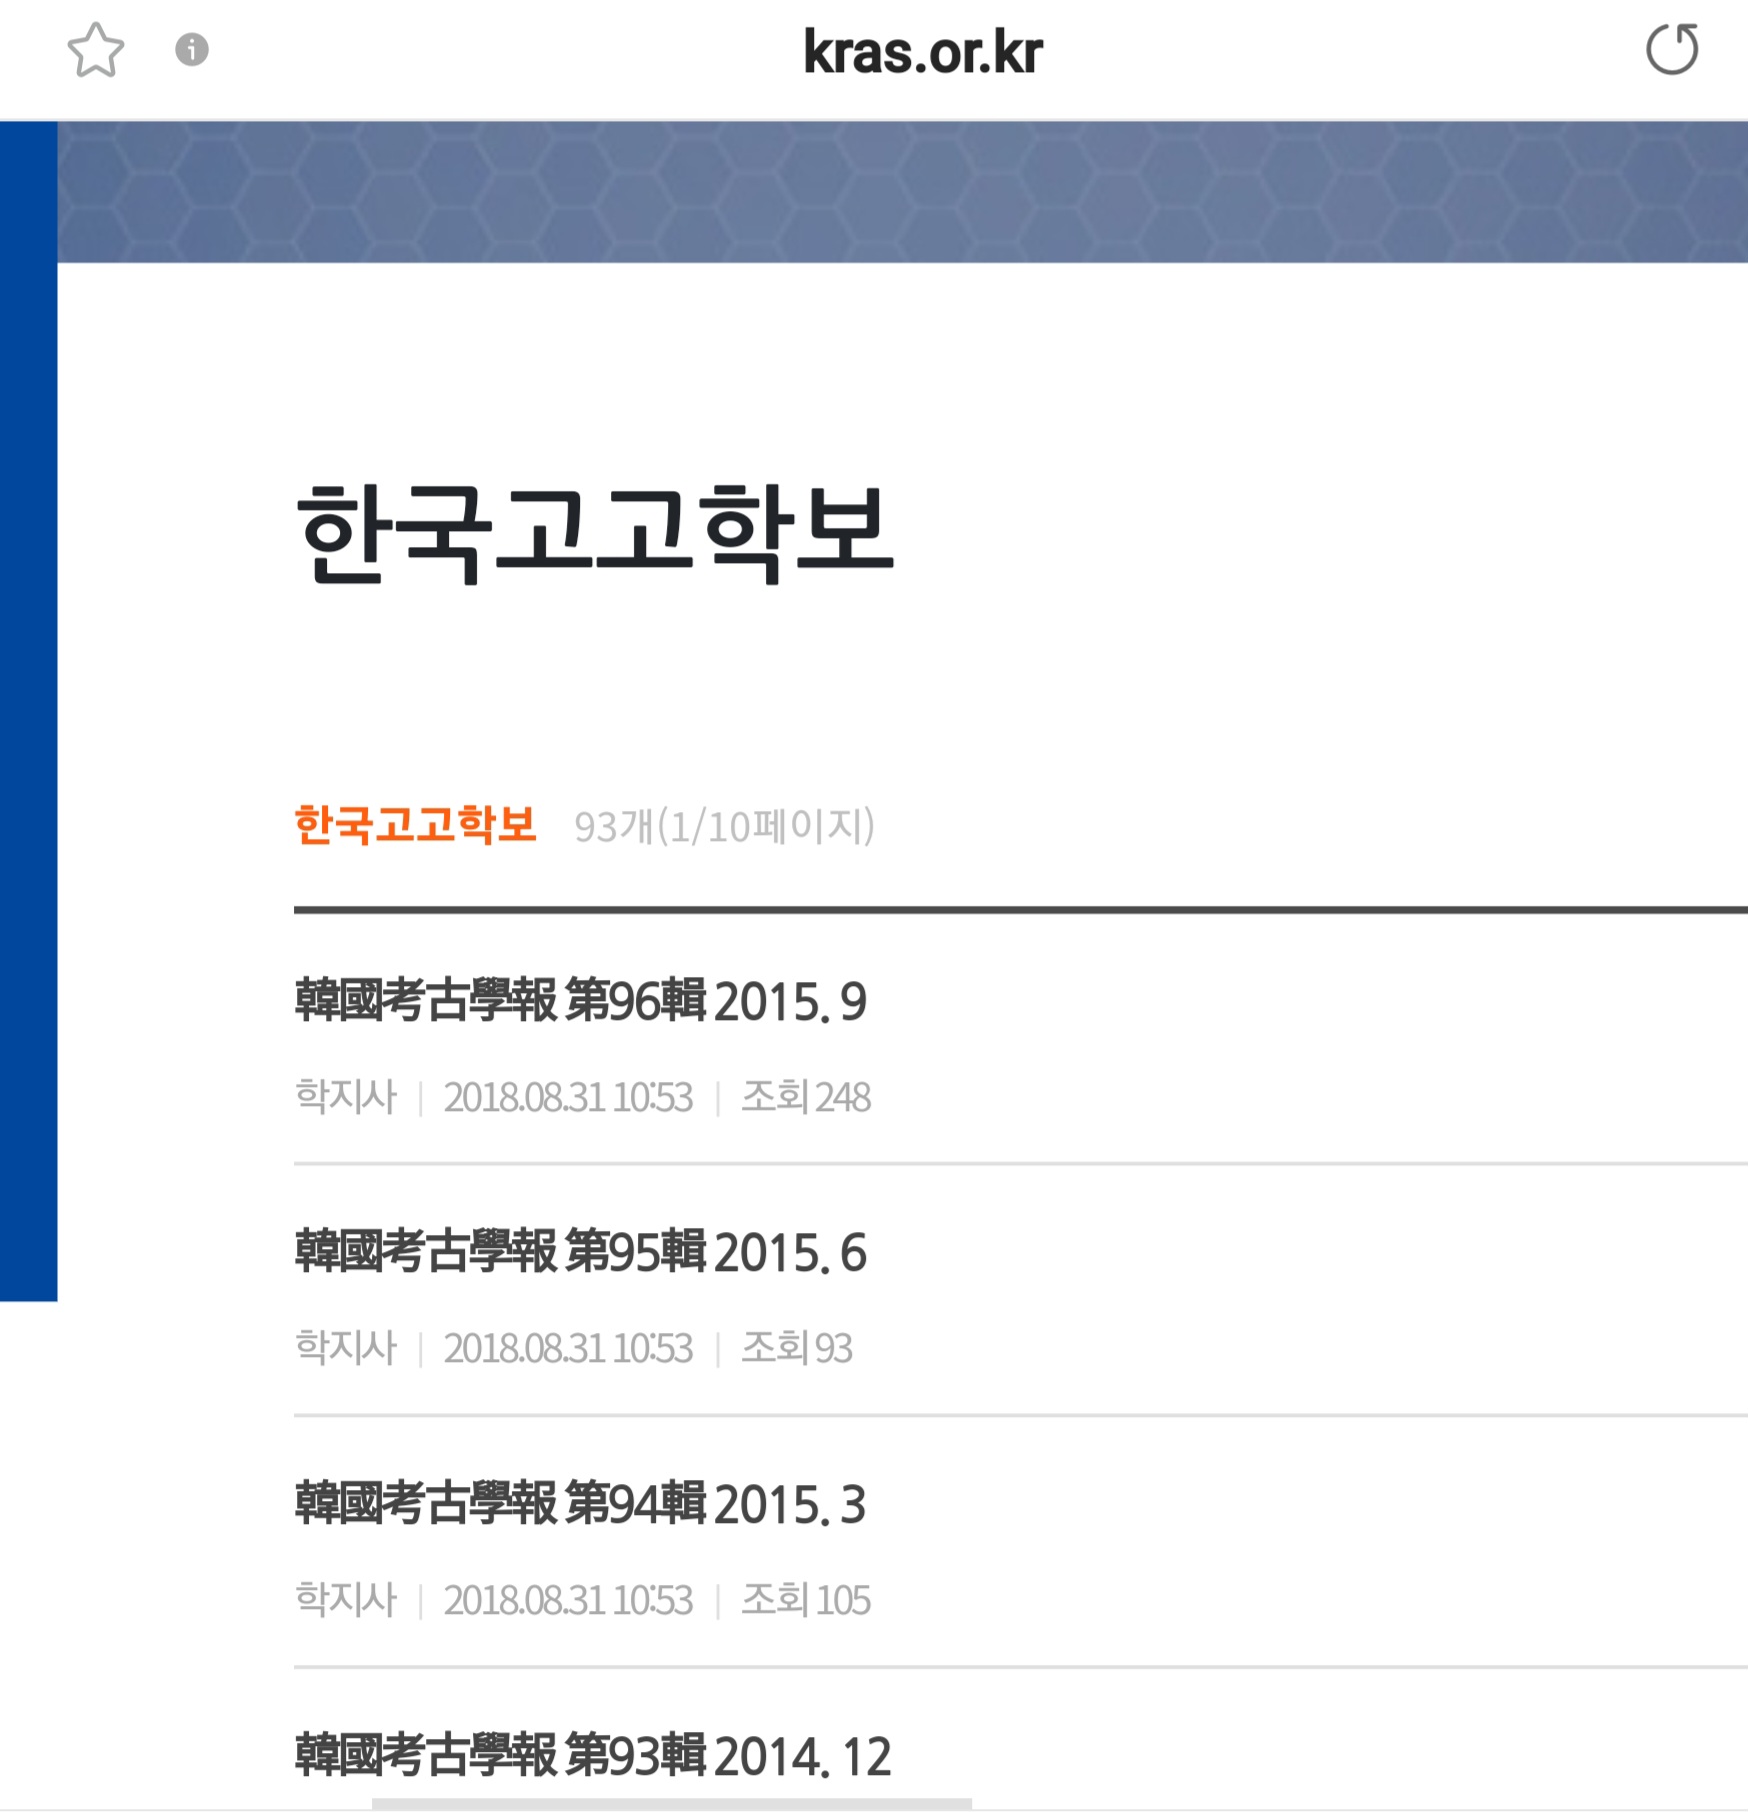1748x1812 pixels.
Task: Click the horizontal scrollbar at page bottom
Action: (671, 1804)
